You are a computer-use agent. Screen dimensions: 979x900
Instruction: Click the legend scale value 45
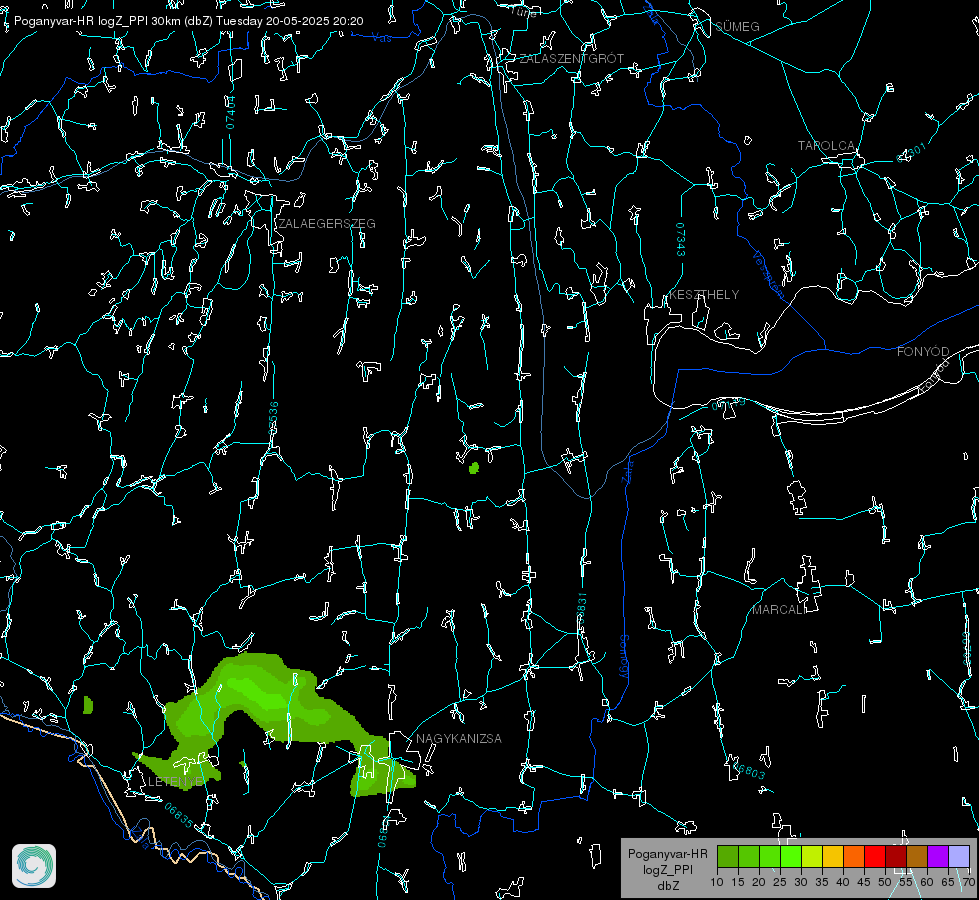863,882
